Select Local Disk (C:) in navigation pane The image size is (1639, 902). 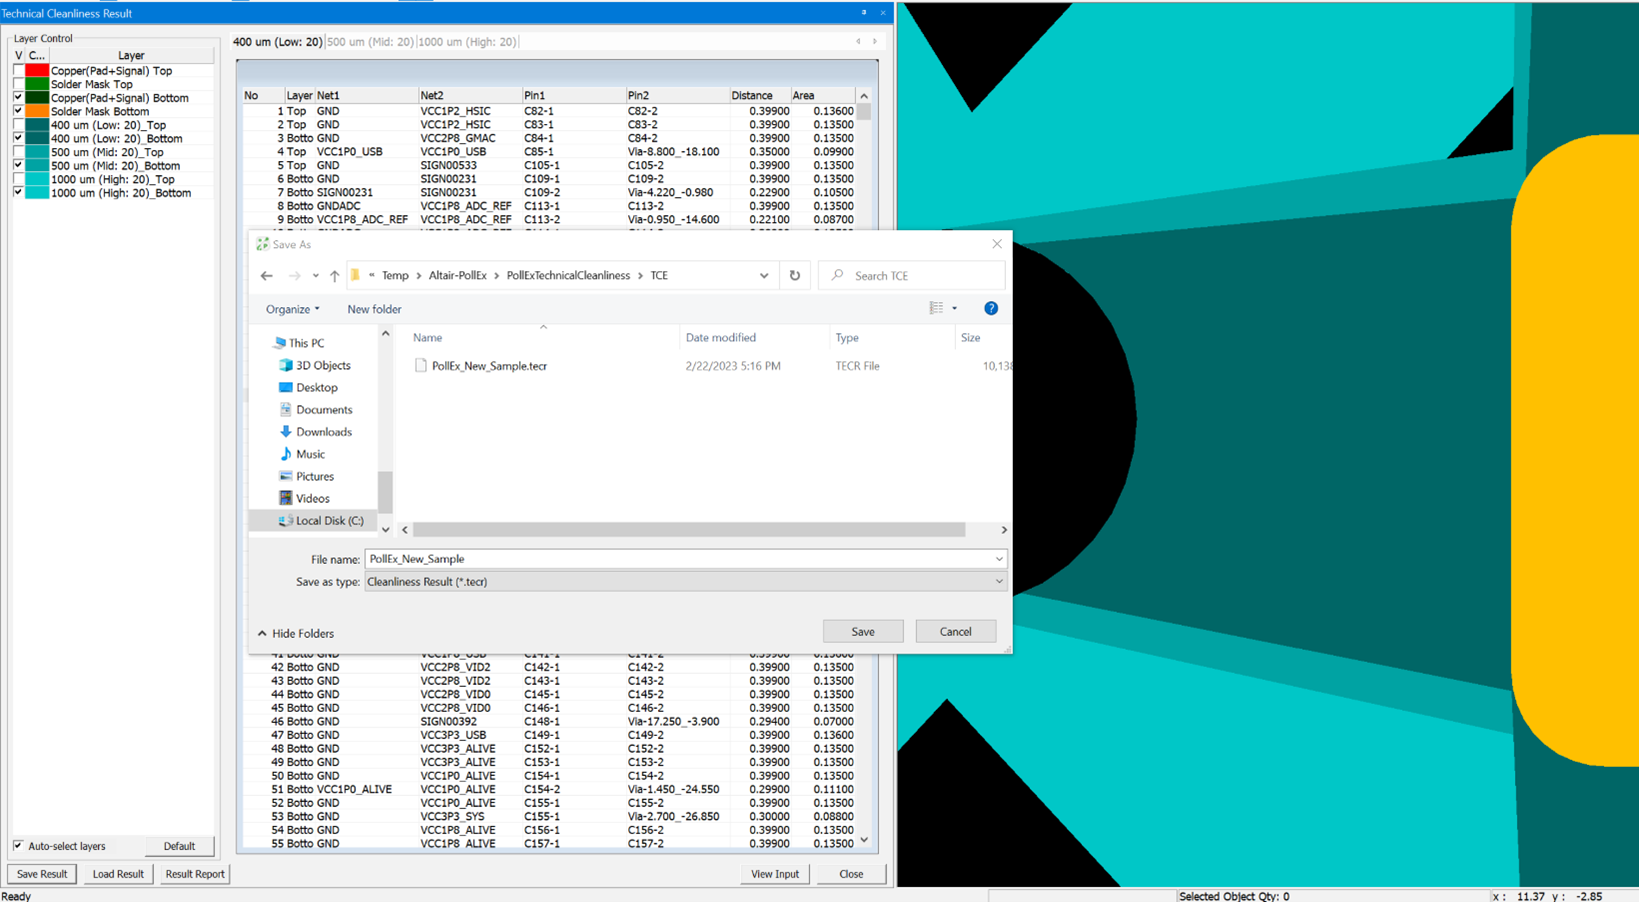pyautogui.click(x=329, y=521)
